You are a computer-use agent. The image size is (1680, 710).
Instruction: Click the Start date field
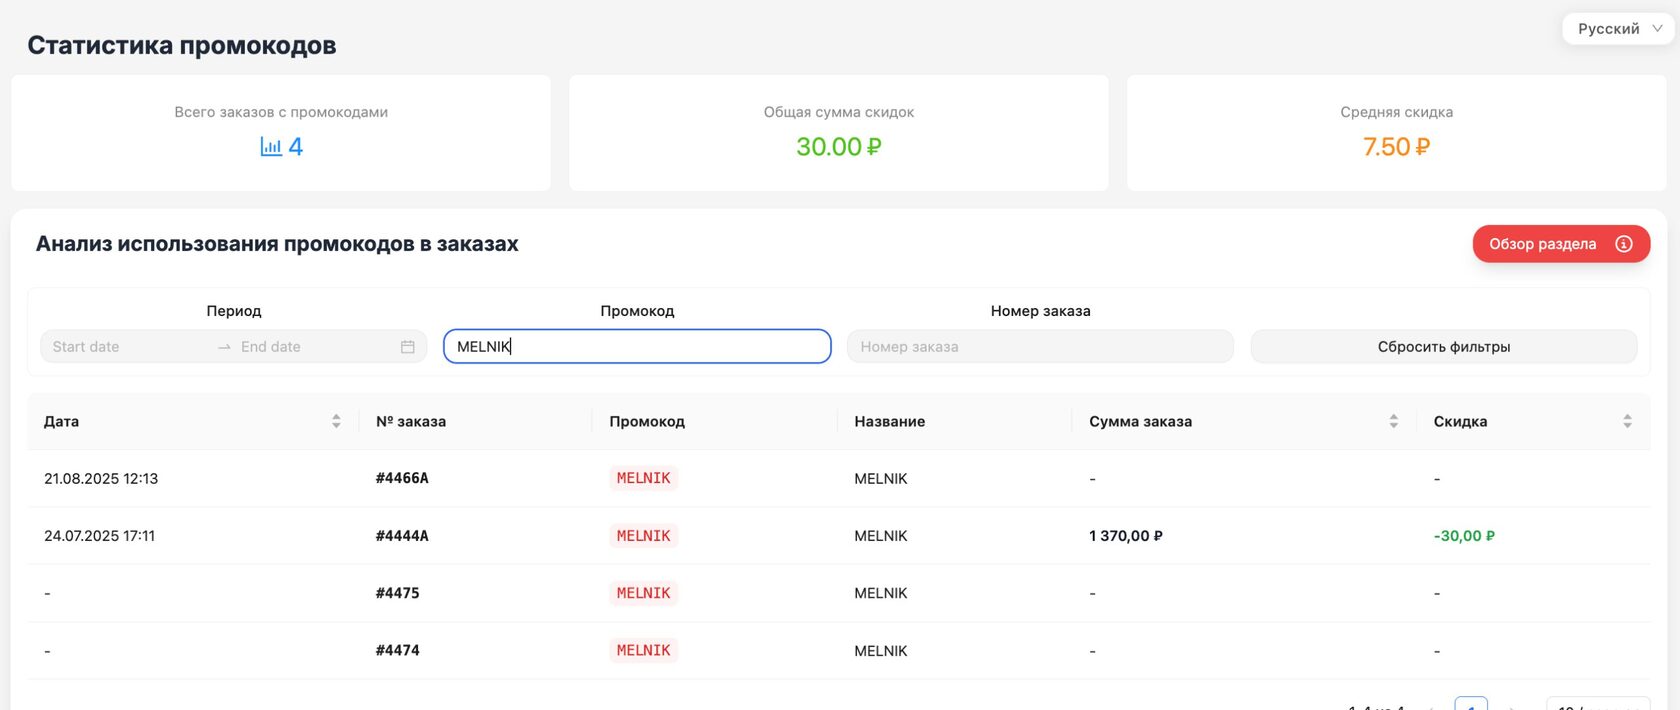pyautogui.click(x=125, y=347)
